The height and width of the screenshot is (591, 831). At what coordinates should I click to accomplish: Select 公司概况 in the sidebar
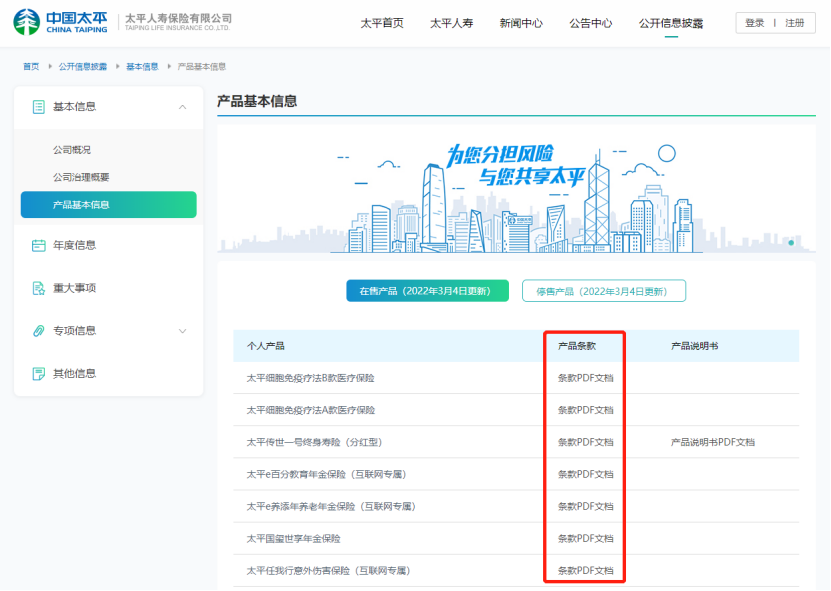[x=72, y=150]
